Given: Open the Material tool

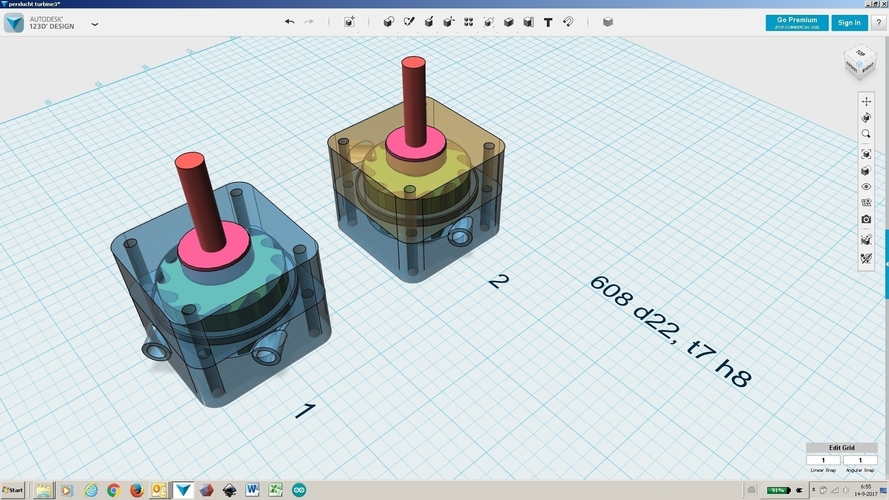Looking at the screenshot, I should (x=608, y=22).
